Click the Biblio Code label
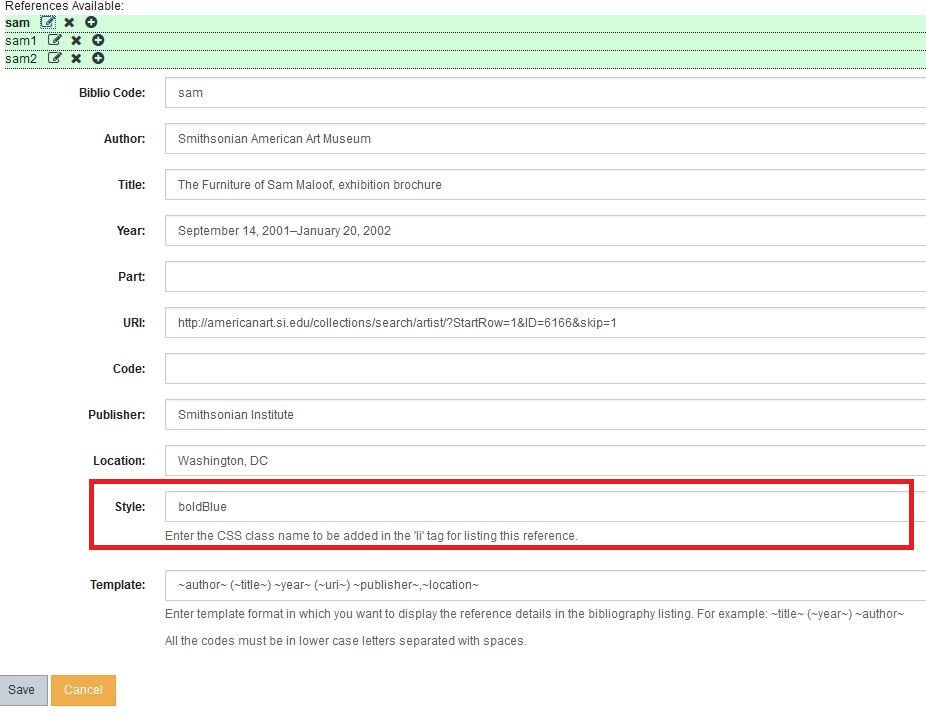The width and height of the screenshot is (926, 715). pyautogui.click(x=112, y=93)
